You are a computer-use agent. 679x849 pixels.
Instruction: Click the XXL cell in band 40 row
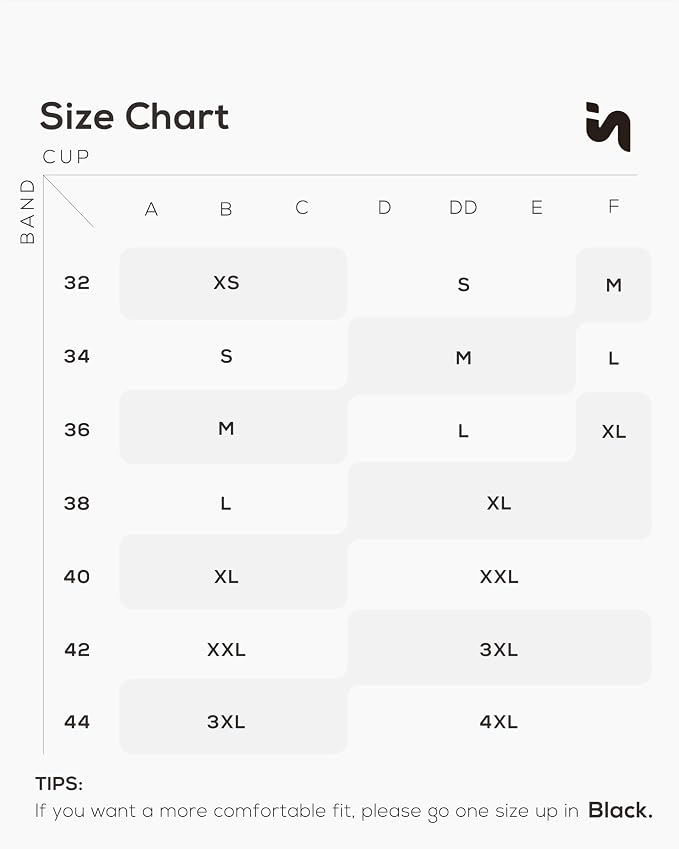[x=499, y=576]
